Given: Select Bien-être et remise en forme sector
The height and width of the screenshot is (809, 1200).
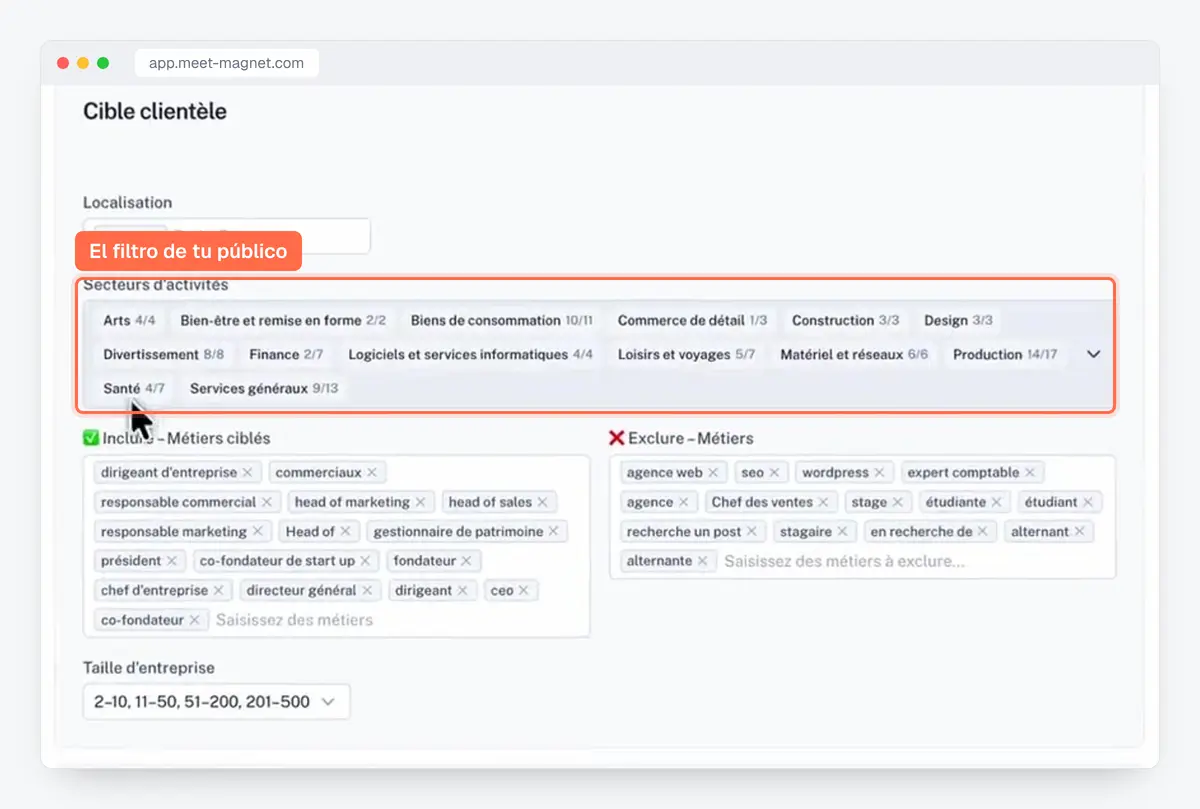Looking at the screenshot, I should pos(283,320).
